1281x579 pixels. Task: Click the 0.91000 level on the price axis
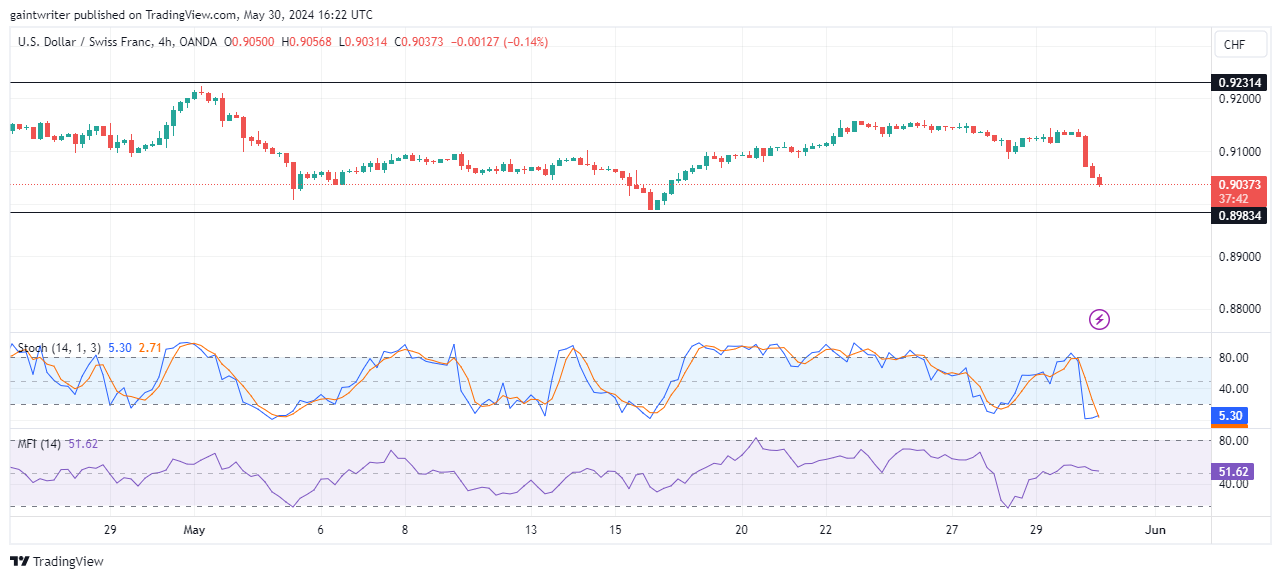[x=1240, y=152]
